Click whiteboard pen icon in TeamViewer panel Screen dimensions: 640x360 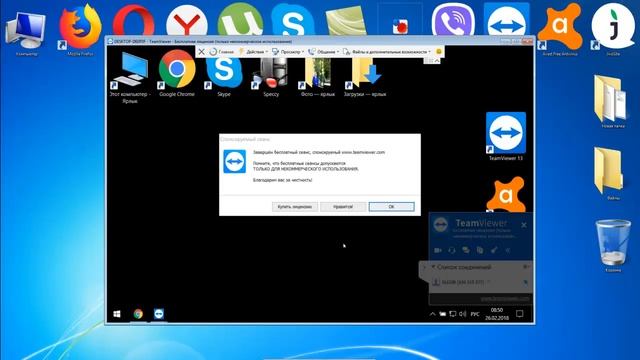pos(494,250)
